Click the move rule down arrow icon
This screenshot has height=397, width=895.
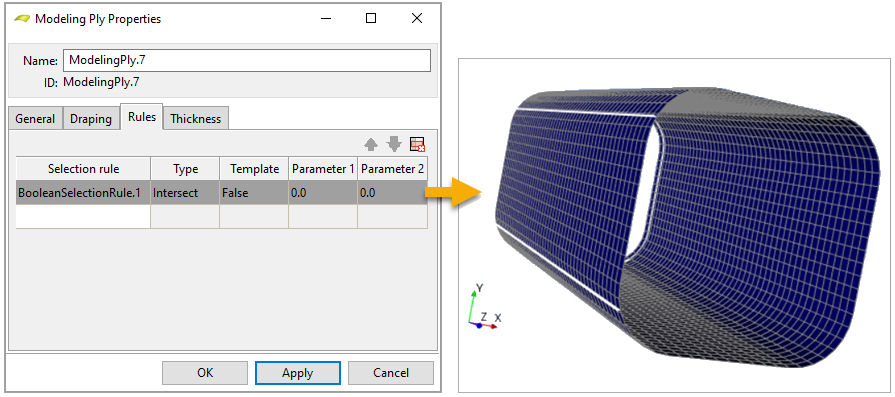coord(394,144)
